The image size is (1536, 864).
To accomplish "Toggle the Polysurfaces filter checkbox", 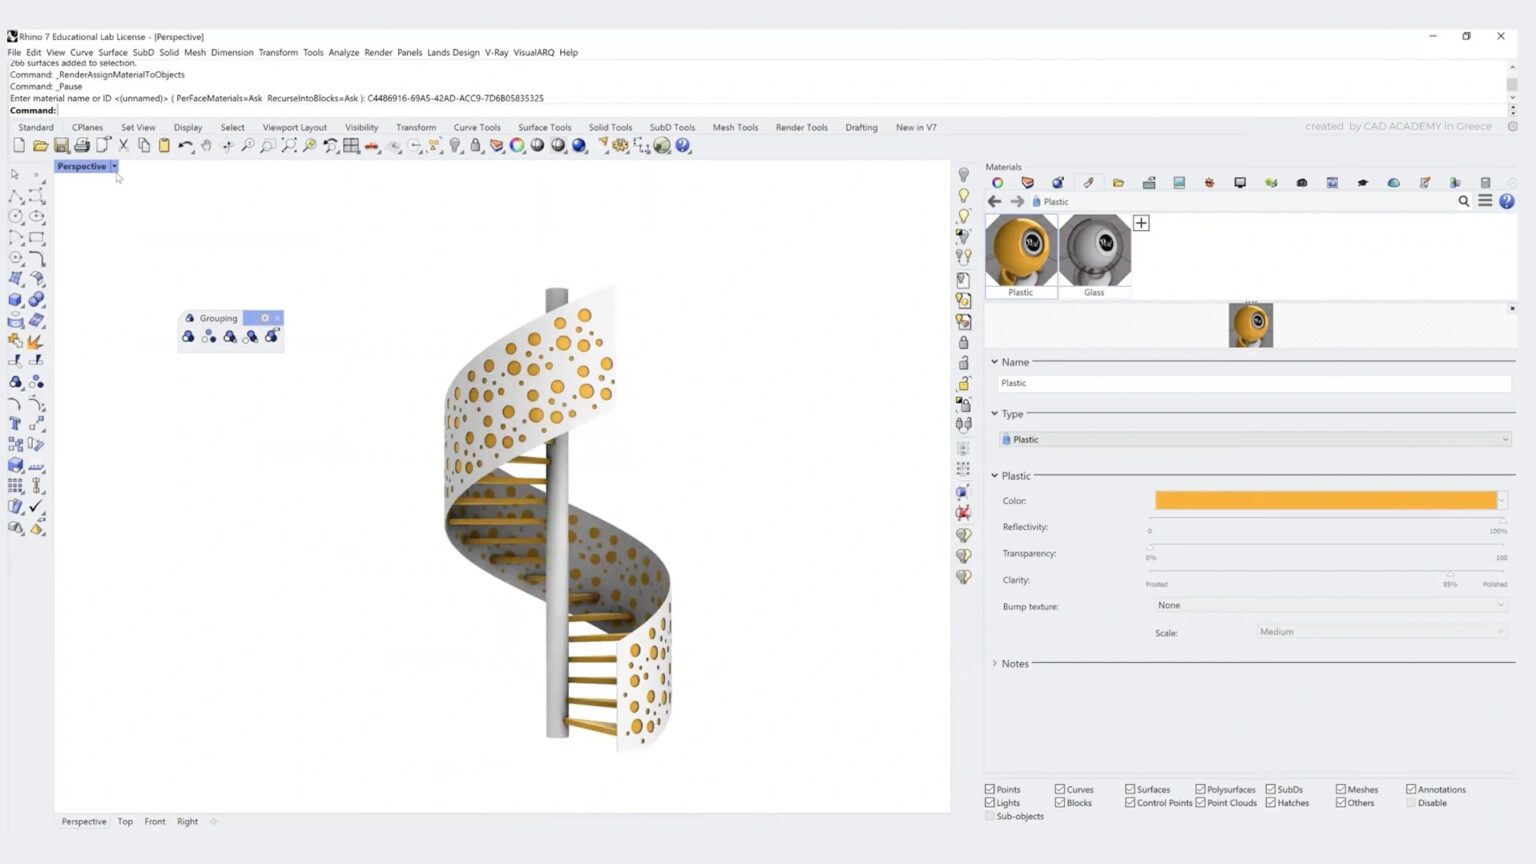I will click(1200, 789).
